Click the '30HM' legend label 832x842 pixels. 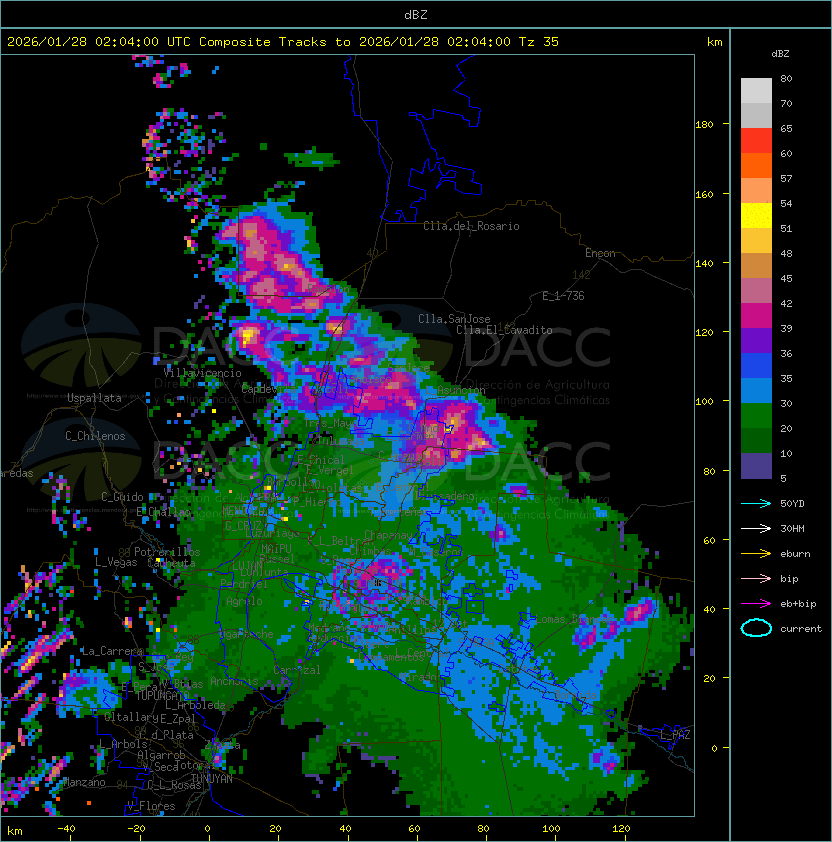[792, 528]
